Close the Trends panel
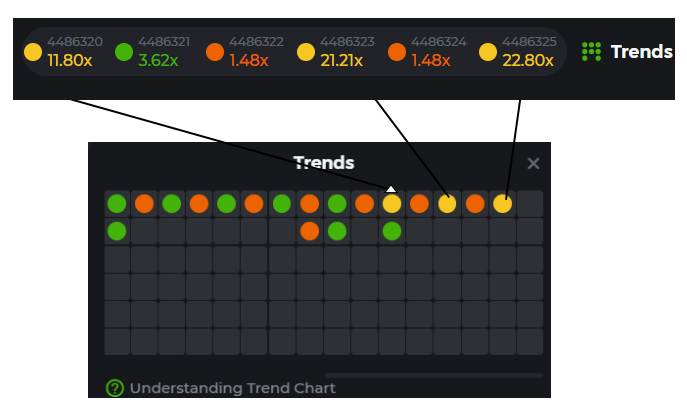687x410 pixels. pyautogui.click(x=533, y=164)
